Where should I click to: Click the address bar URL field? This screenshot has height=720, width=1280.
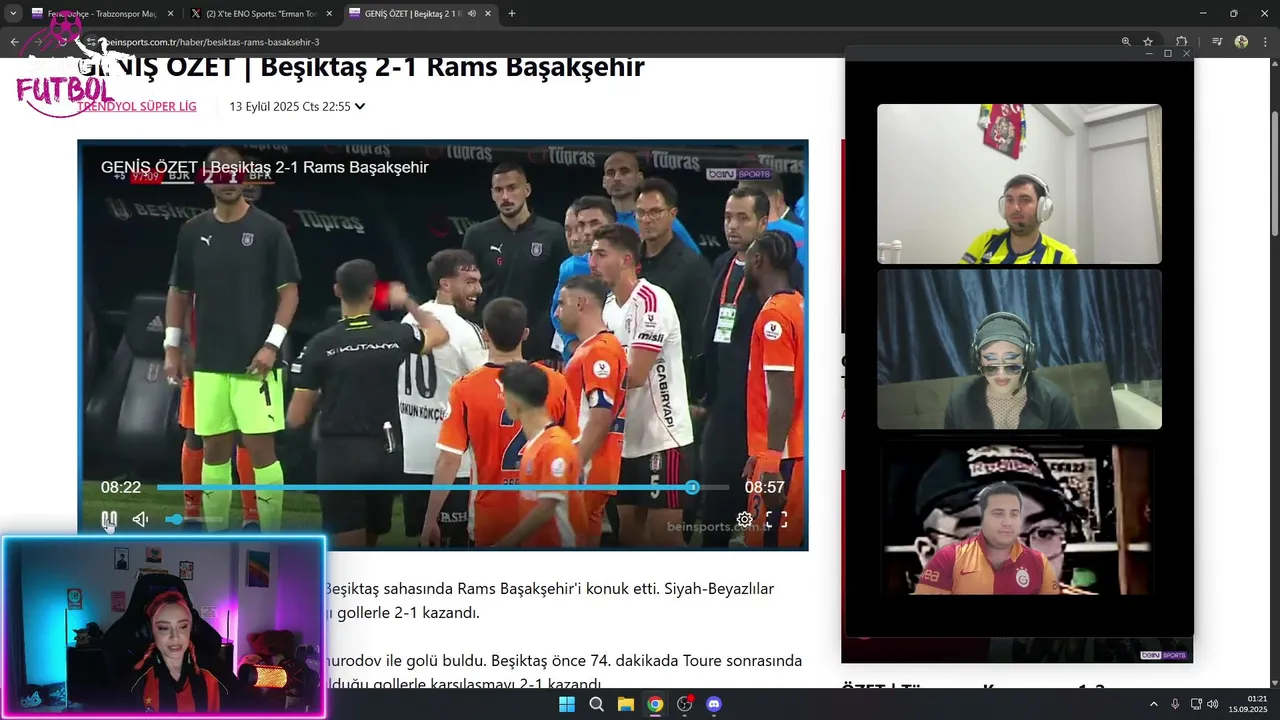click(600, 42)
